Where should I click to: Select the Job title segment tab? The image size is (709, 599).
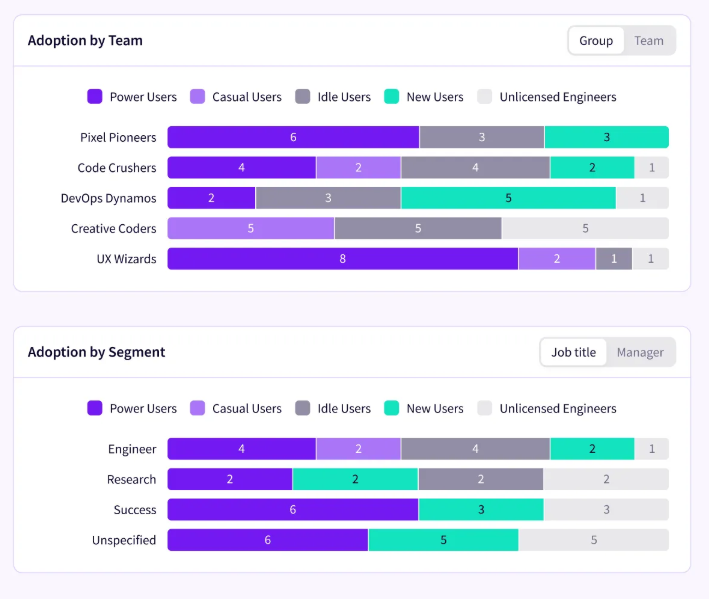pyautogui.click(x=573, y=352)
